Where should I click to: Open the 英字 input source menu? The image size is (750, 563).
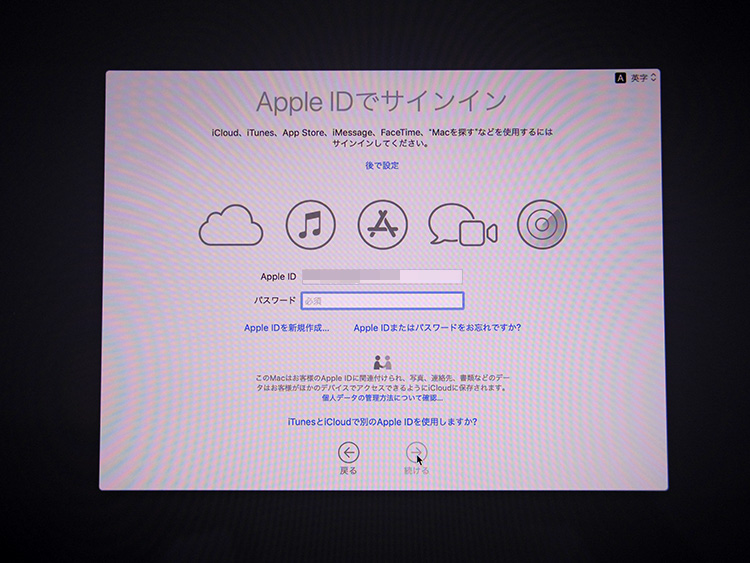point(643,77)
